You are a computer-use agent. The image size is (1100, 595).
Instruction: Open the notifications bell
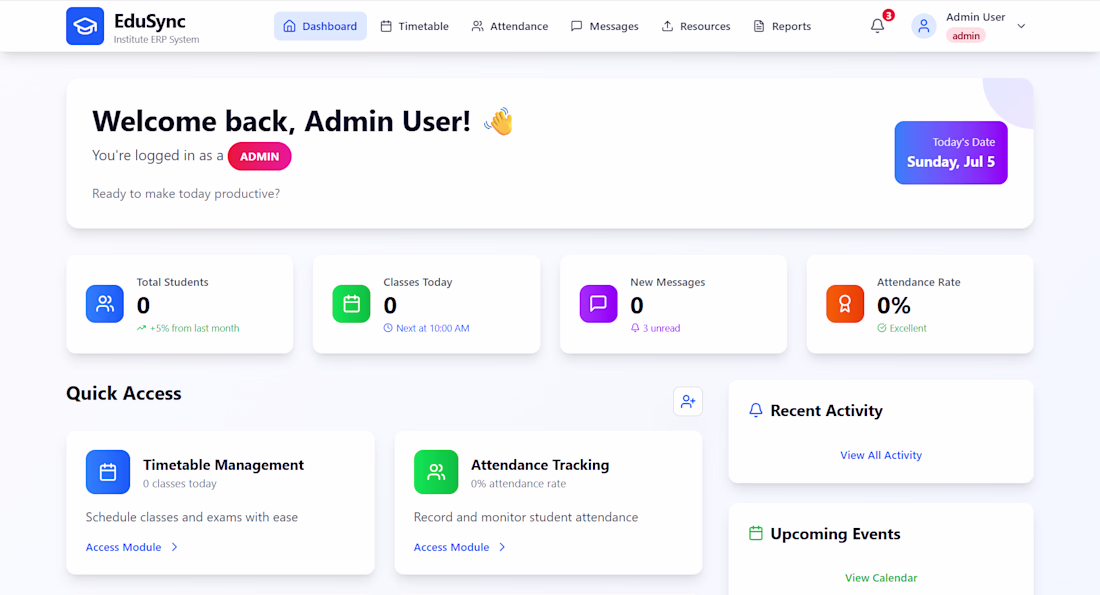(877, 27)
